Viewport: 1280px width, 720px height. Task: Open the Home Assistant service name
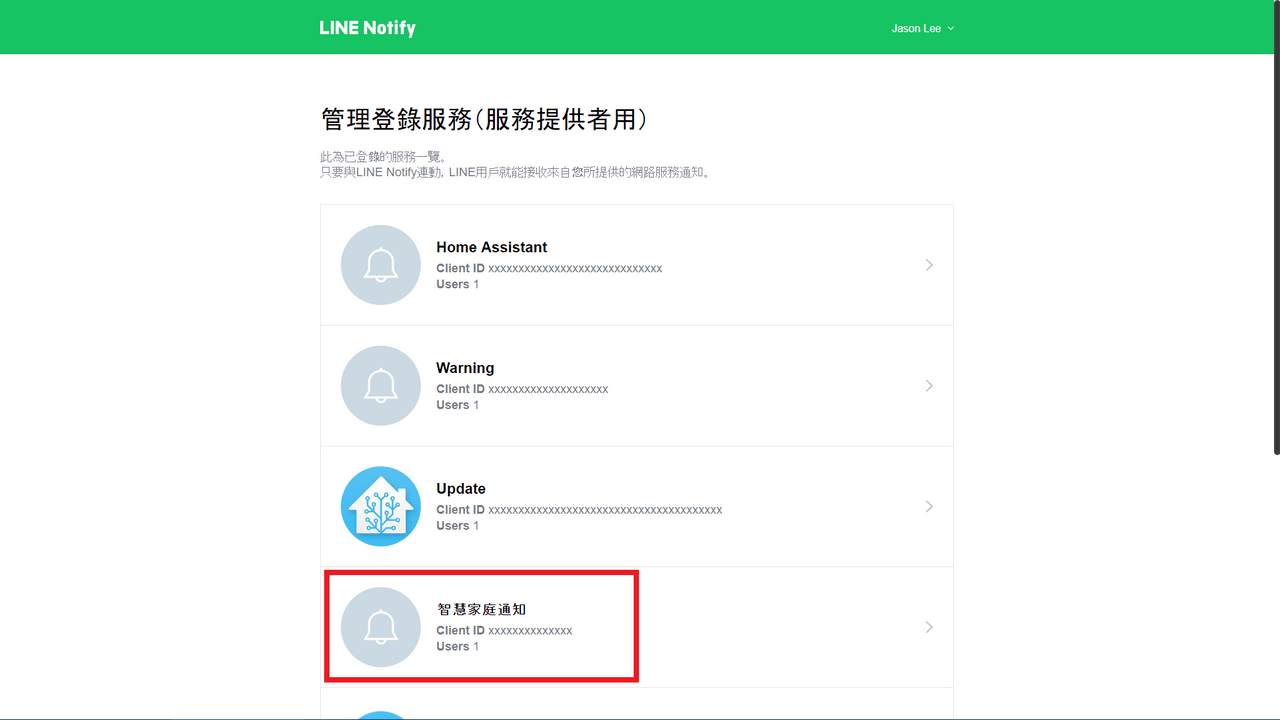pyautogui.click(x=492, y=247)
